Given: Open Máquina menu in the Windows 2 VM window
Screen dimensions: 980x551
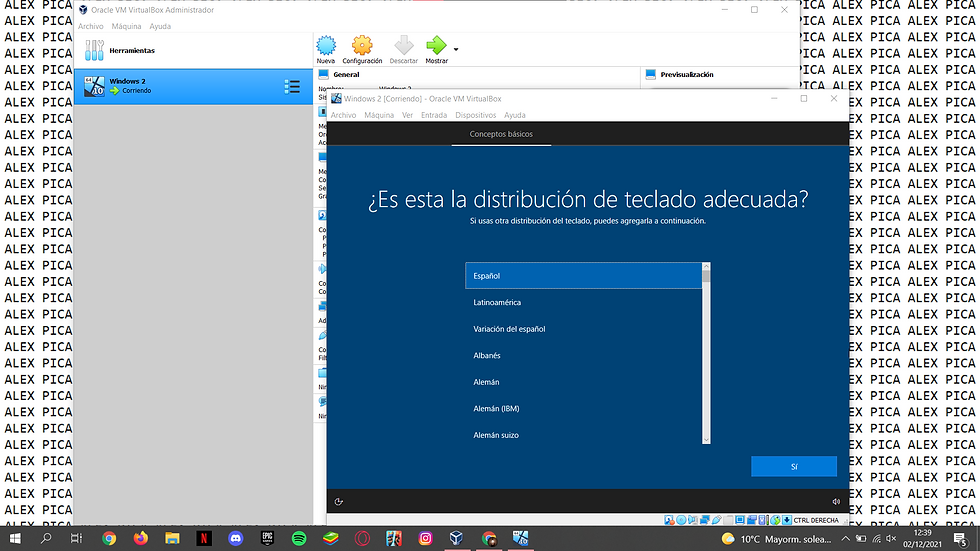Looking at the screenshot, I should [379, 115].
